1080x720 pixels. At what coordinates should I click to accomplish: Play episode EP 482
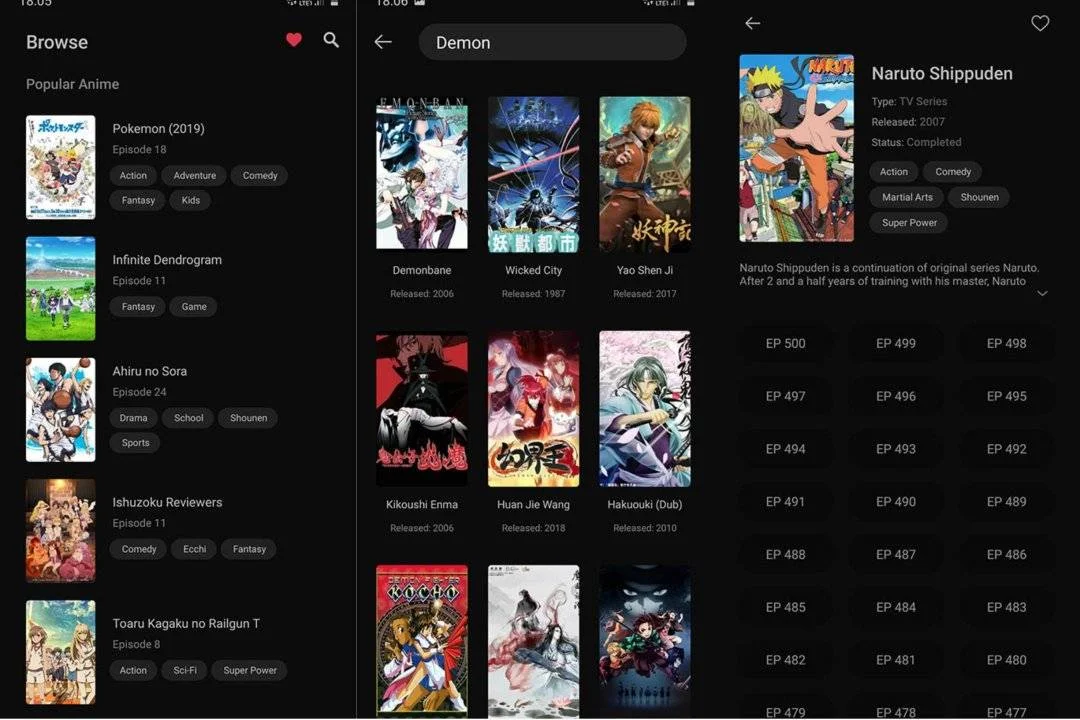(x=785, y=659)
